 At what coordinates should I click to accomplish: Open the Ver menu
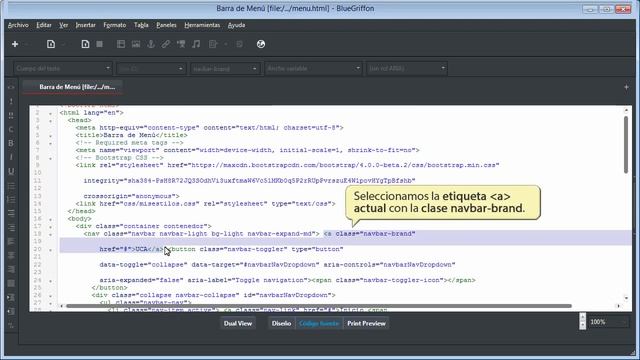[63, 25]
